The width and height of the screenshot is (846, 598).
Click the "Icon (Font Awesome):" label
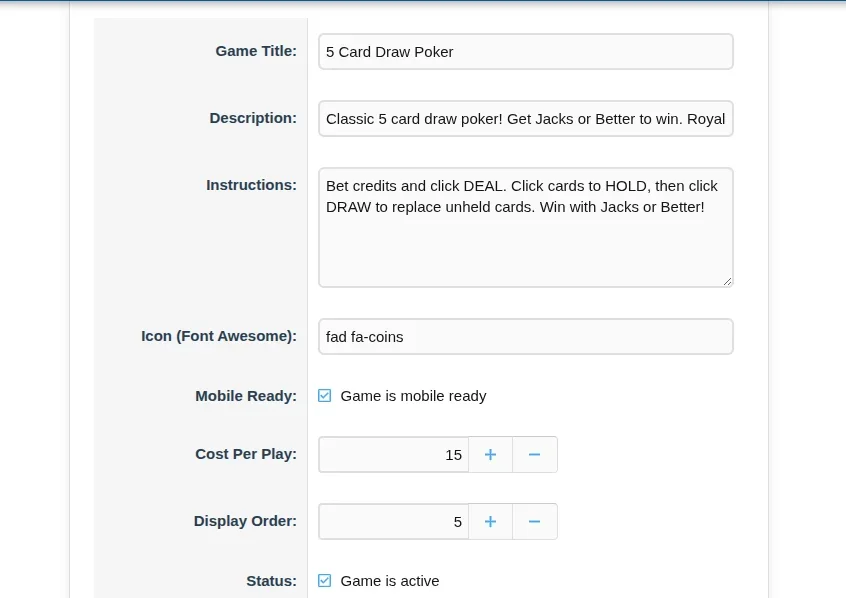[x=219, y=336]
